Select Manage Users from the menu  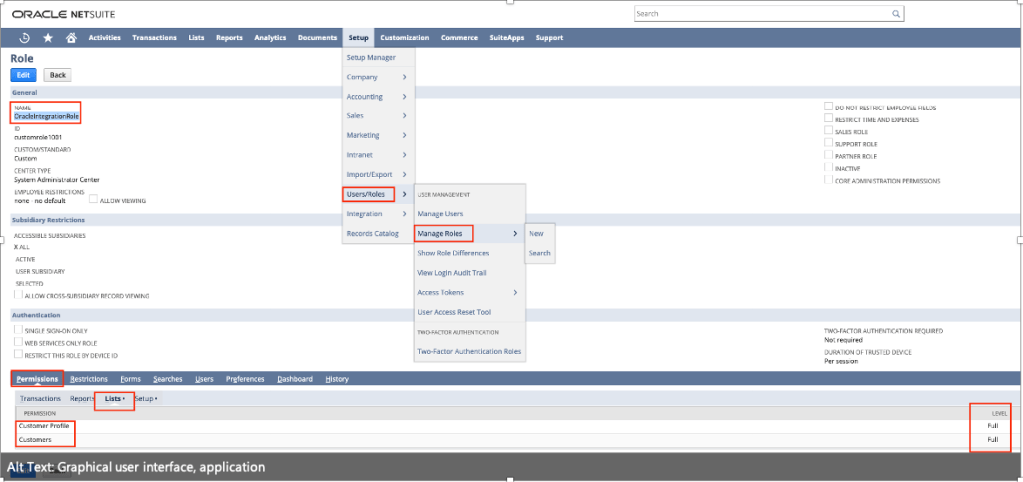[440, 214]
